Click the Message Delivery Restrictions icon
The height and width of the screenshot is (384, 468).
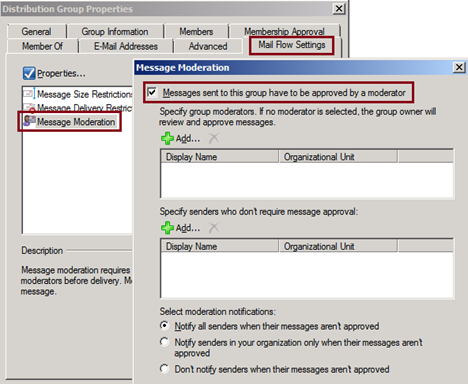point(29,108)
